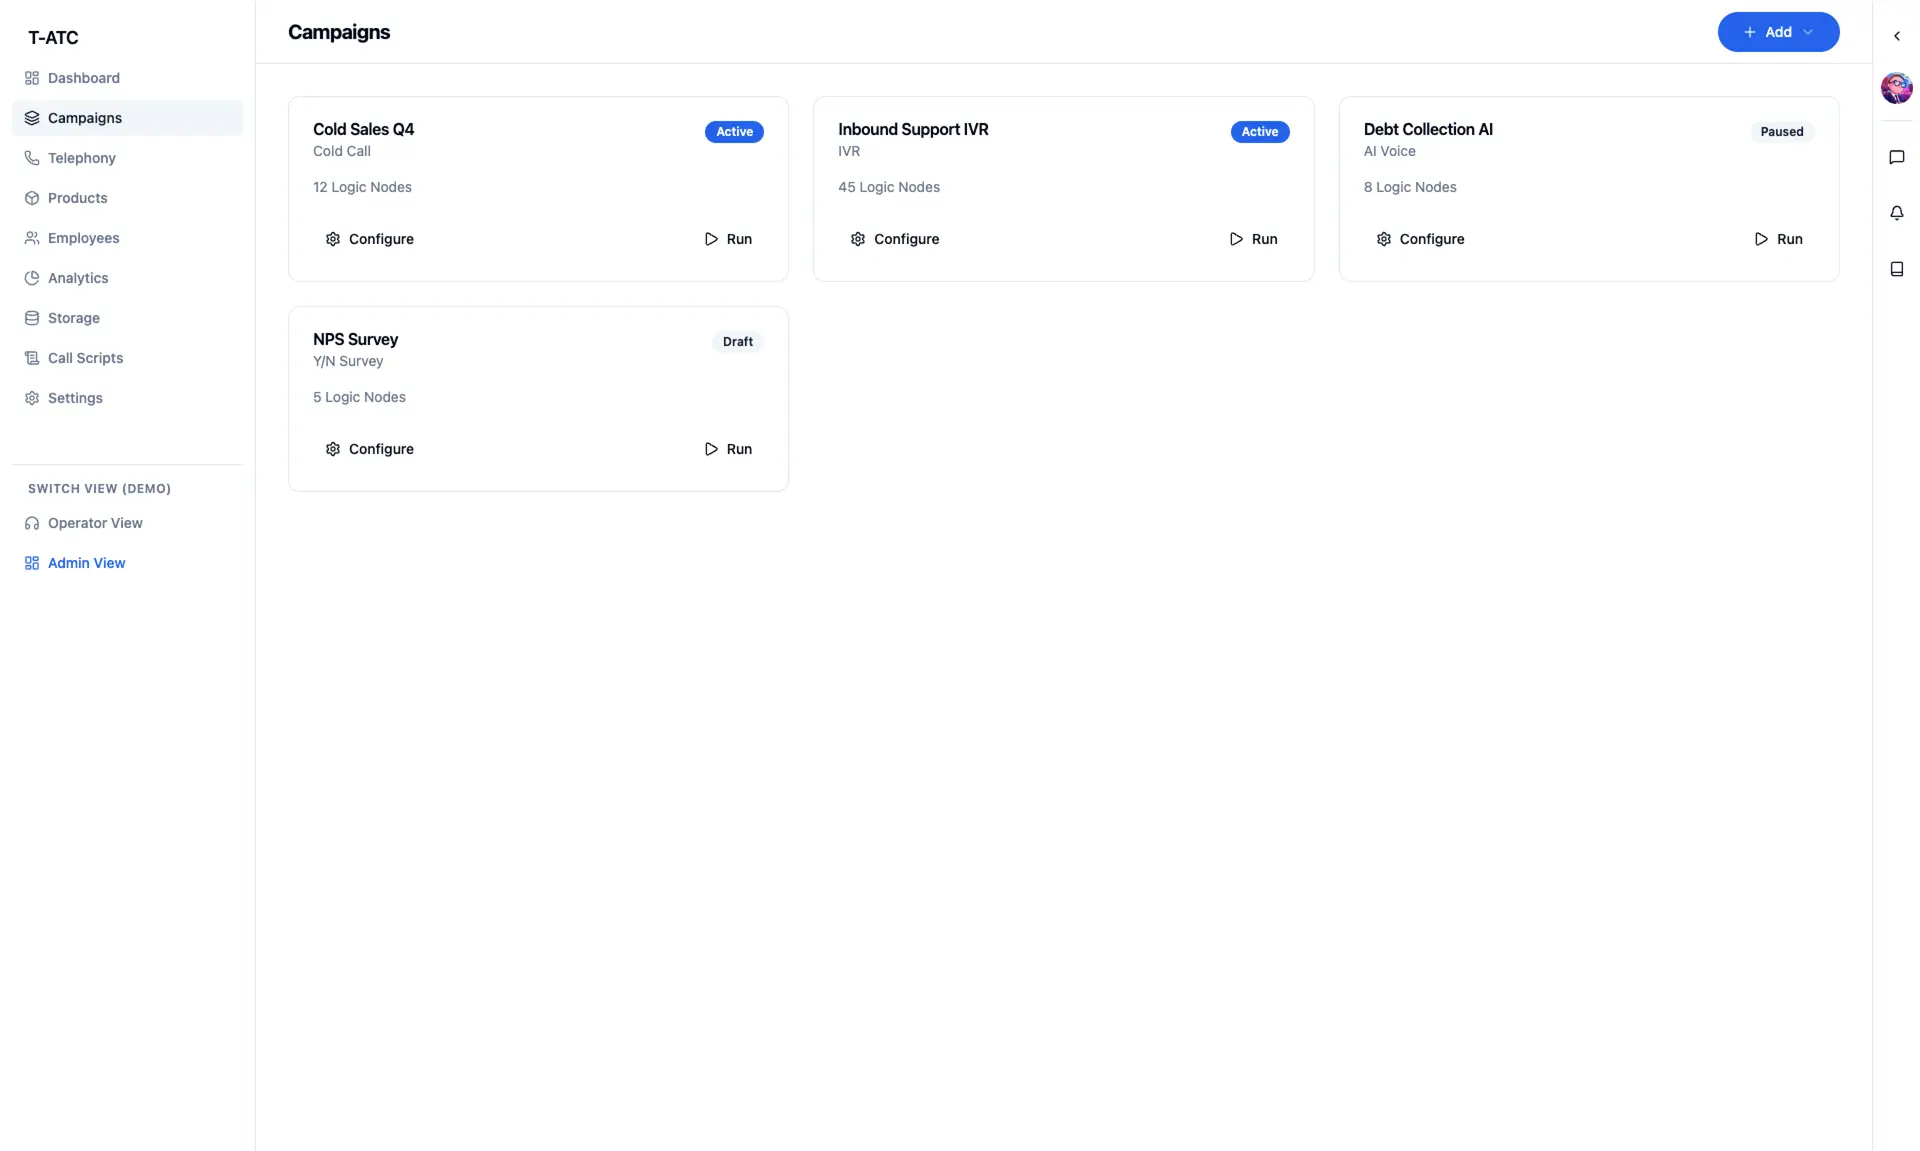Open the chat bubble icon panel
Screen dimensions: 1920x1151
point(1897,157)
